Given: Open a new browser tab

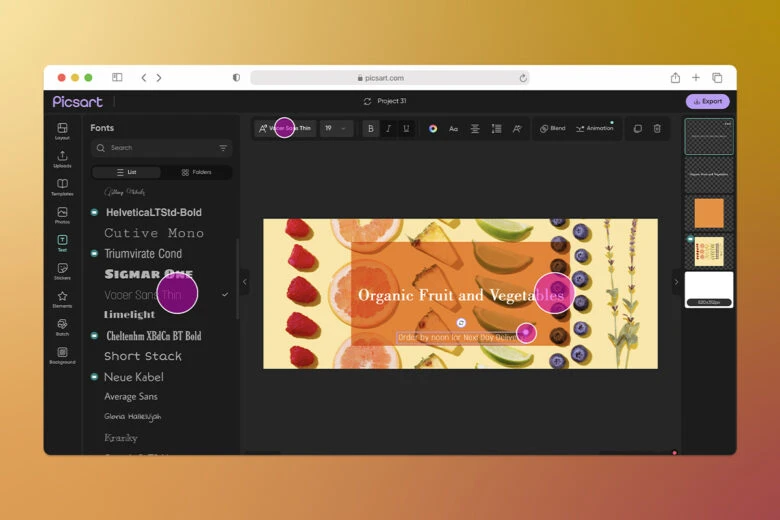Looking at the screenshot, I should pos(696,78).
